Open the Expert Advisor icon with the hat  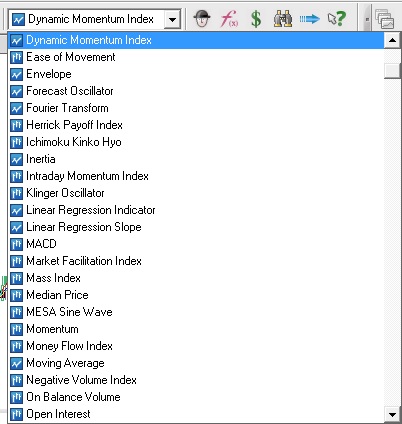(x=202, y=19)
